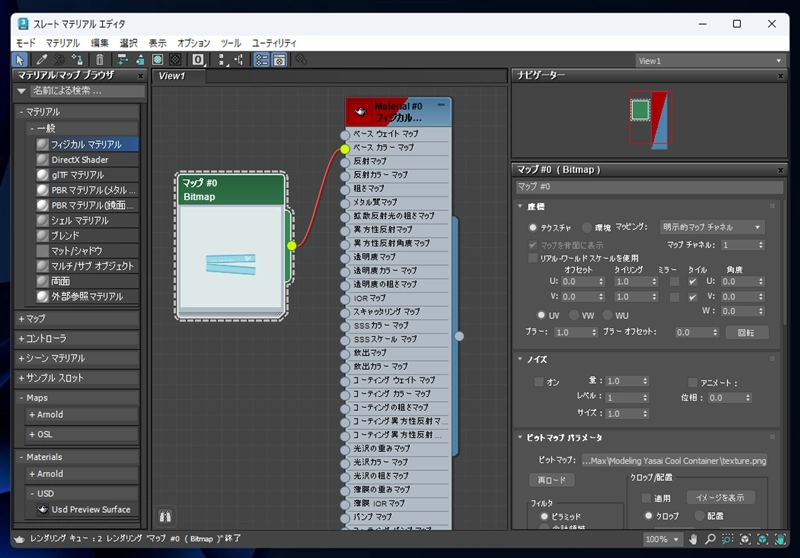800x558 pixels.
Task: Switch to the View1 tab
Action: click(172, 76)
